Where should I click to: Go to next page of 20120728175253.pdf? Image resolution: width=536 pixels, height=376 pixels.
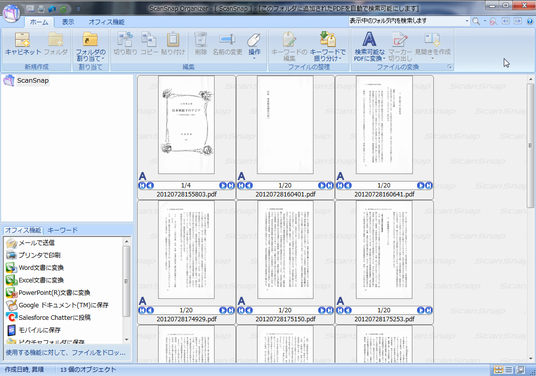(x=421, y=310)
